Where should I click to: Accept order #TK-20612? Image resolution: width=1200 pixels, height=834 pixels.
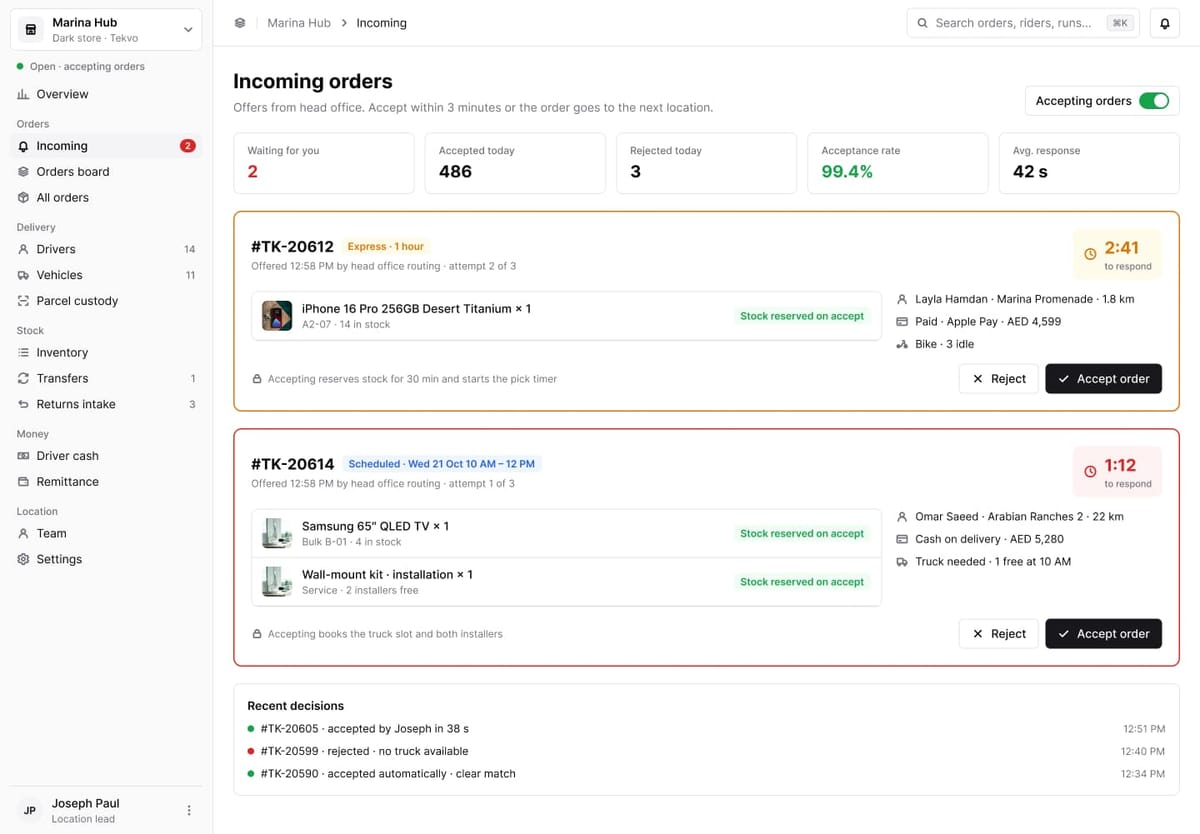click(x=1103, y=379)
